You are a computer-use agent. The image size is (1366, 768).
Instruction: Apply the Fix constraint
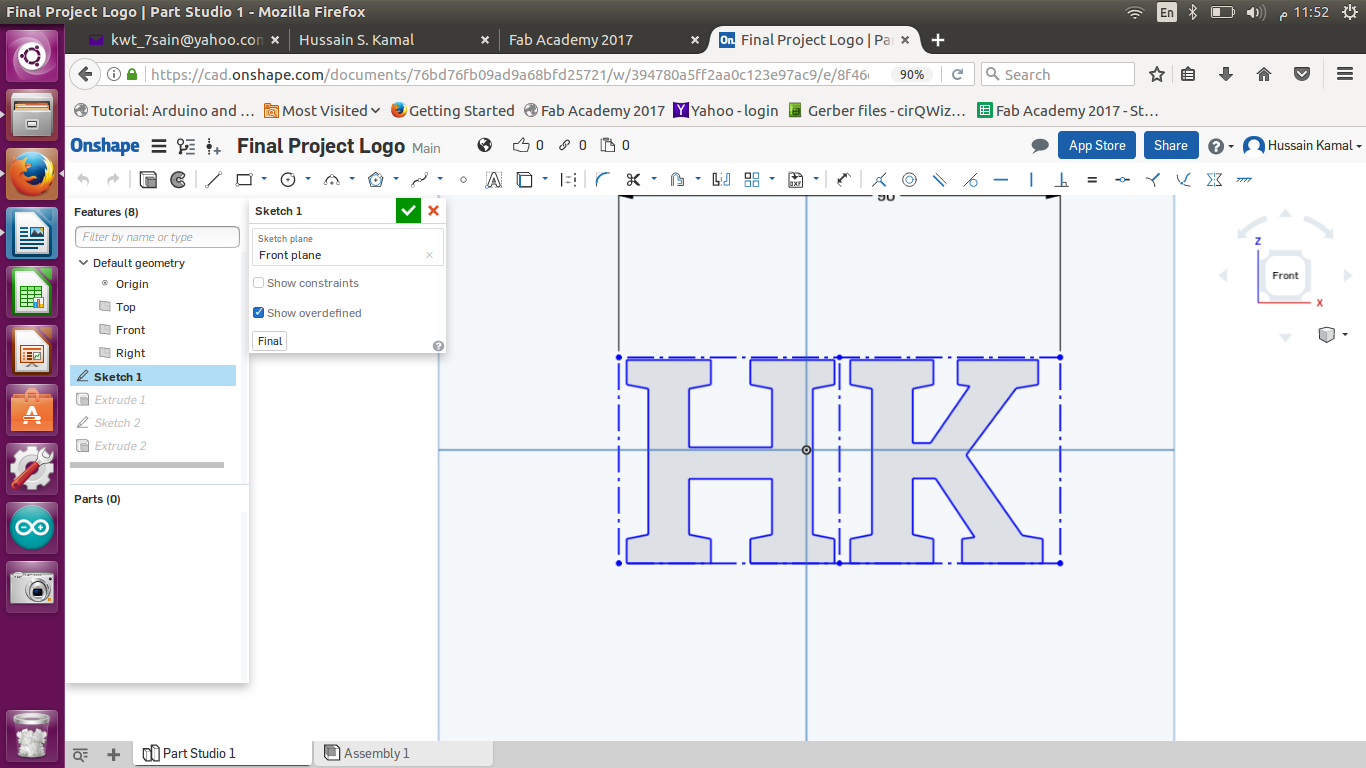pyautogui.click(x=1244, y=180)
